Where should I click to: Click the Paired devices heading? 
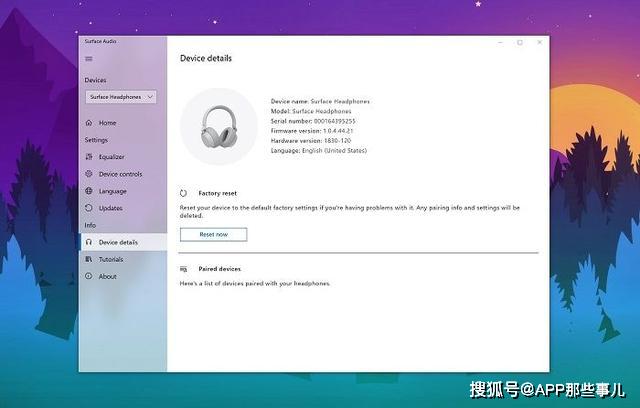[x=220, y=269]
